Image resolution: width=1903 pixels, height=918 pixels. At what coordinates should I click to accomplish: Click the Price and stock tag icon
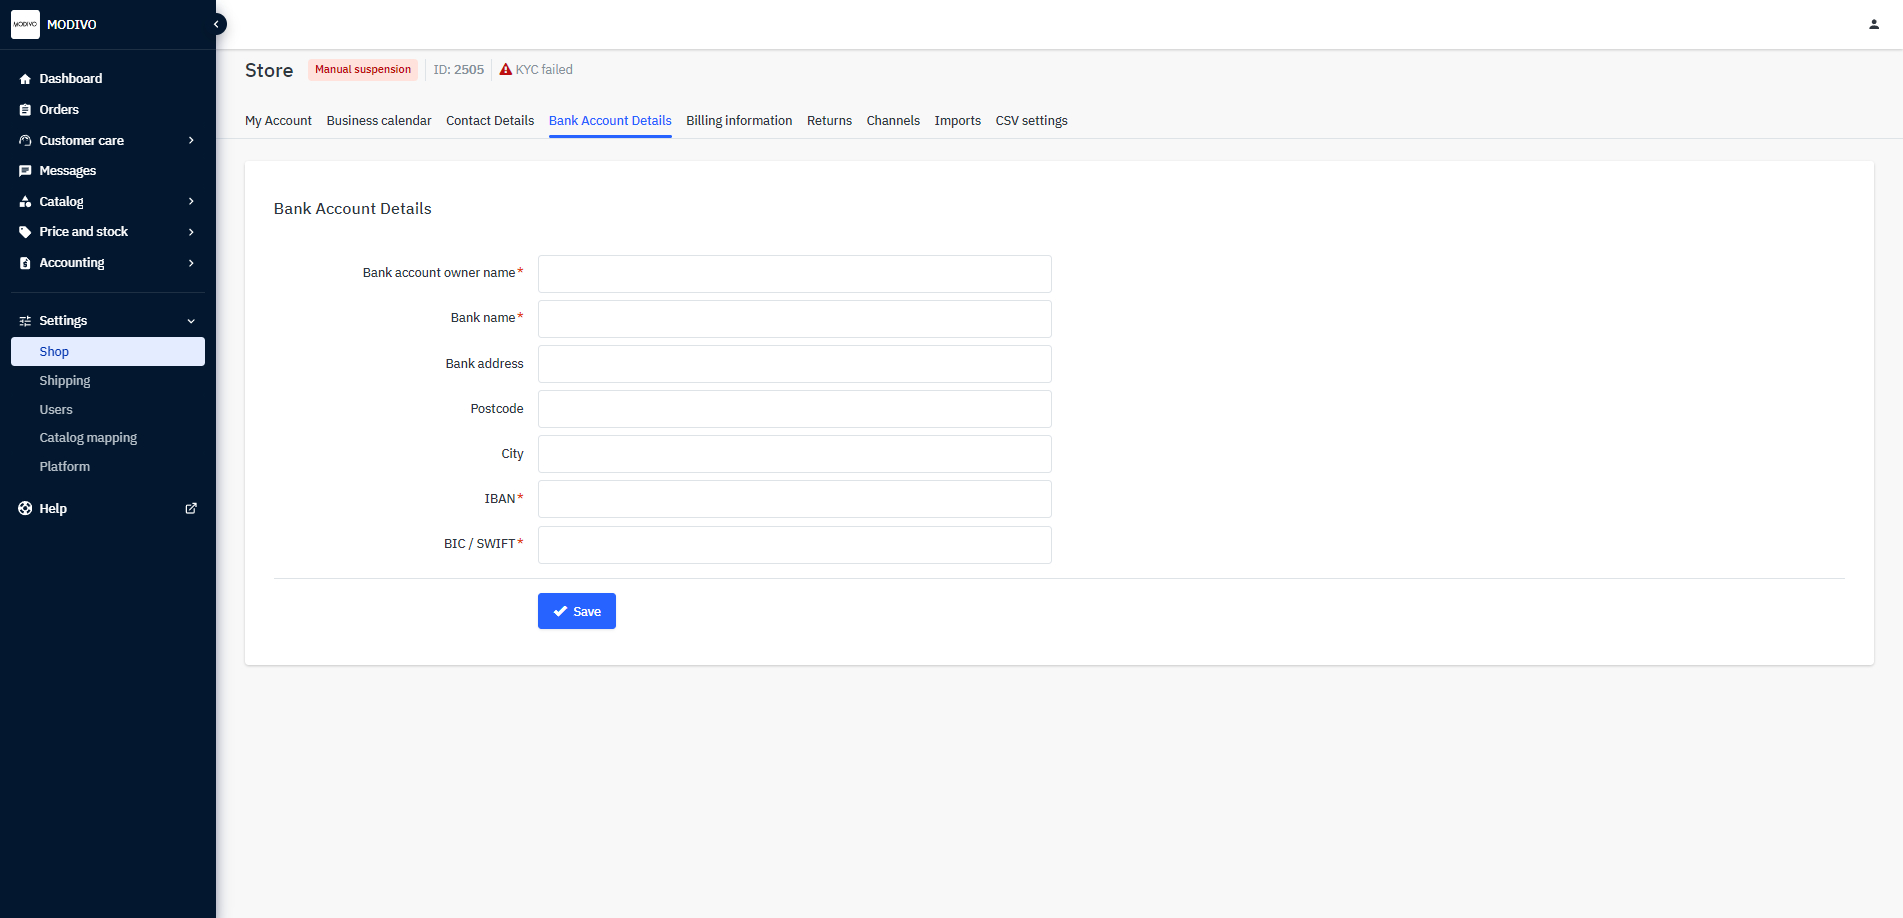pos(25,232)
